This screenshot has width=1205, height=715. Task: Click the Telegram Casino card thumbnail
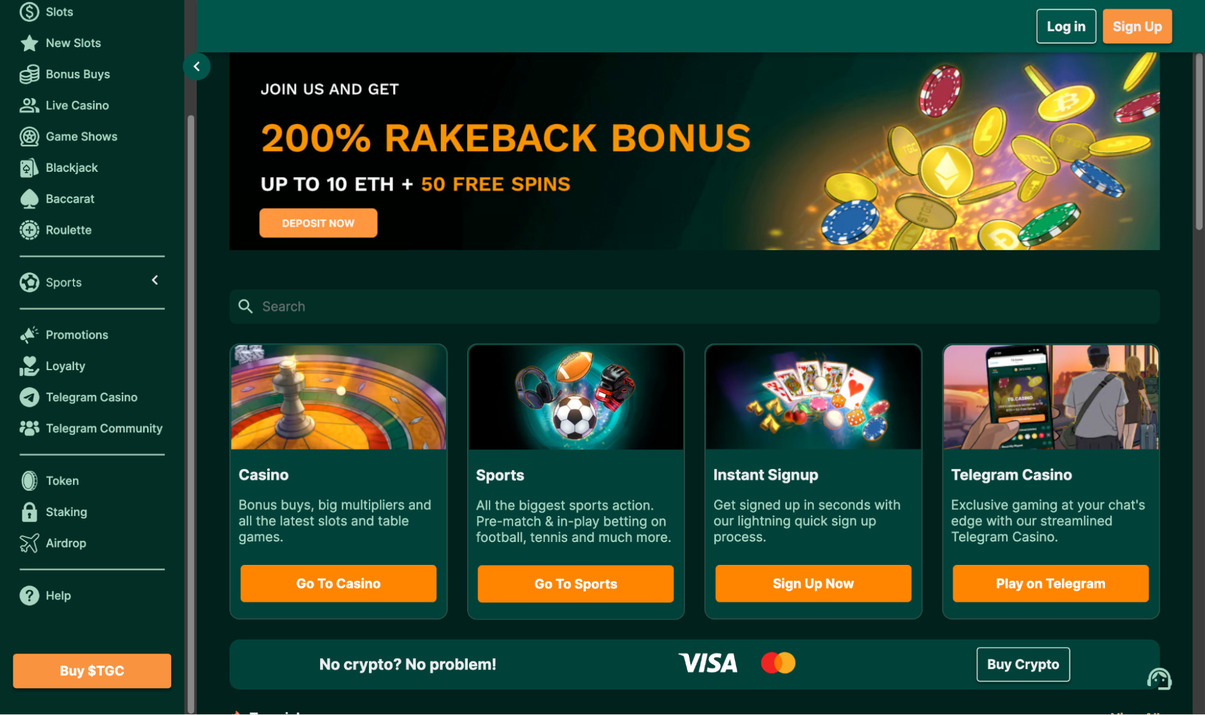[1051, 397]
